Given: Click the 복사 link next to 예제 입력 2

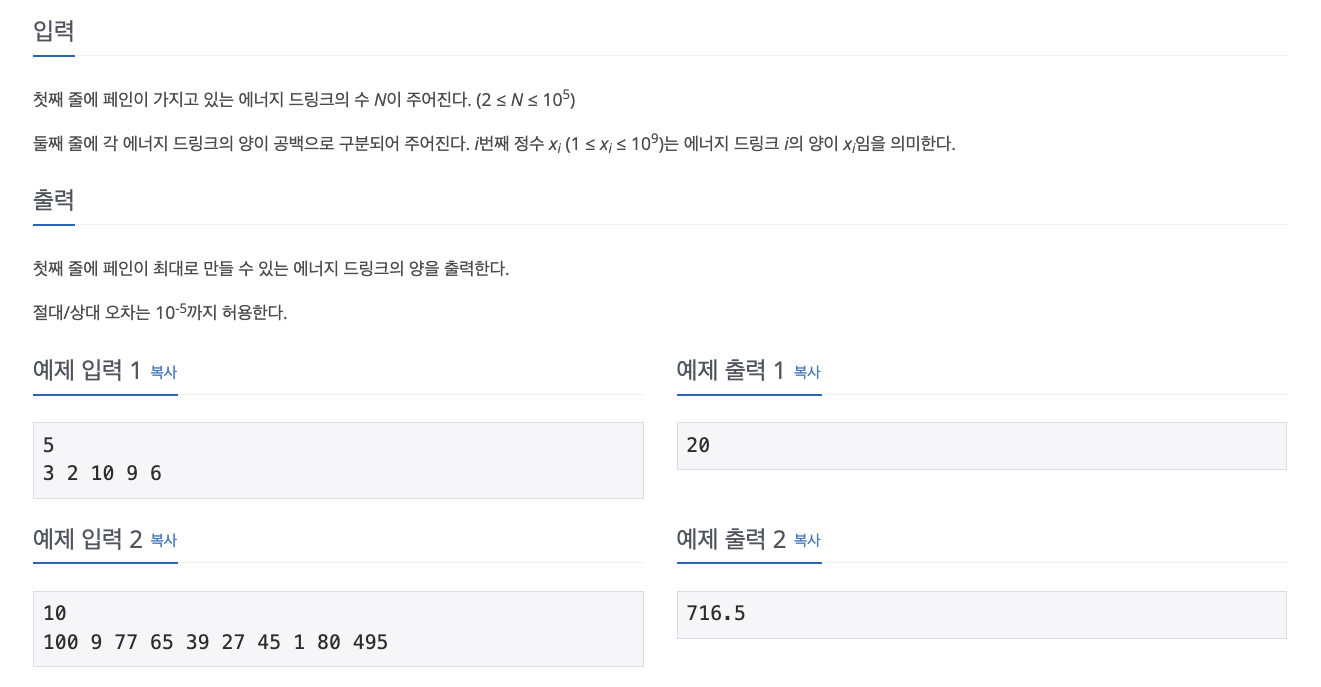Looking at the screenshot, I should pos(163,540).
